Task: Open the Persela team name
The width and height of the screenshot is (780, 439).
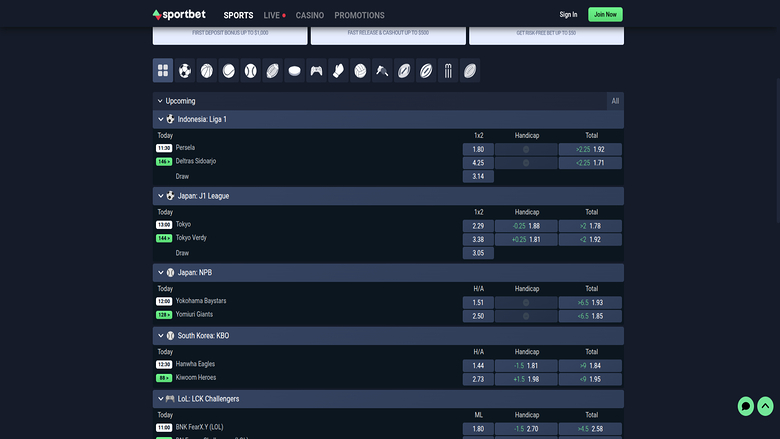Action: (x=185, y=148)
